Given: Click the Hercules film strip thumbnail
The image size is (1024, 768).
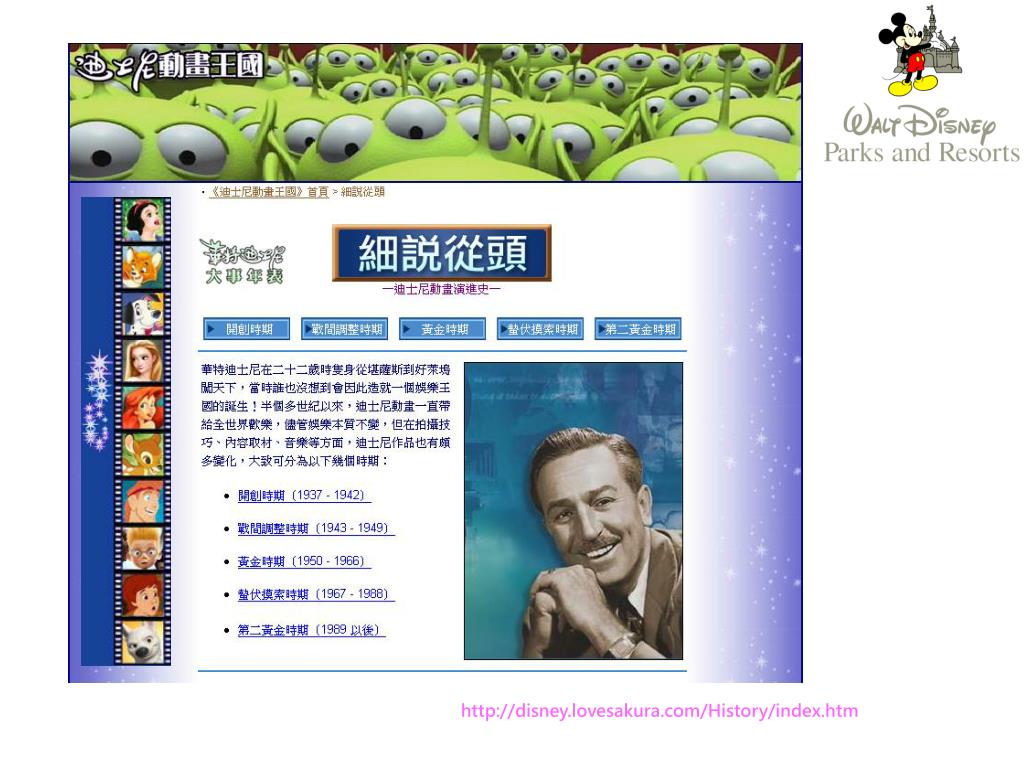Looking at the screenshot, I should click(143, 501).
